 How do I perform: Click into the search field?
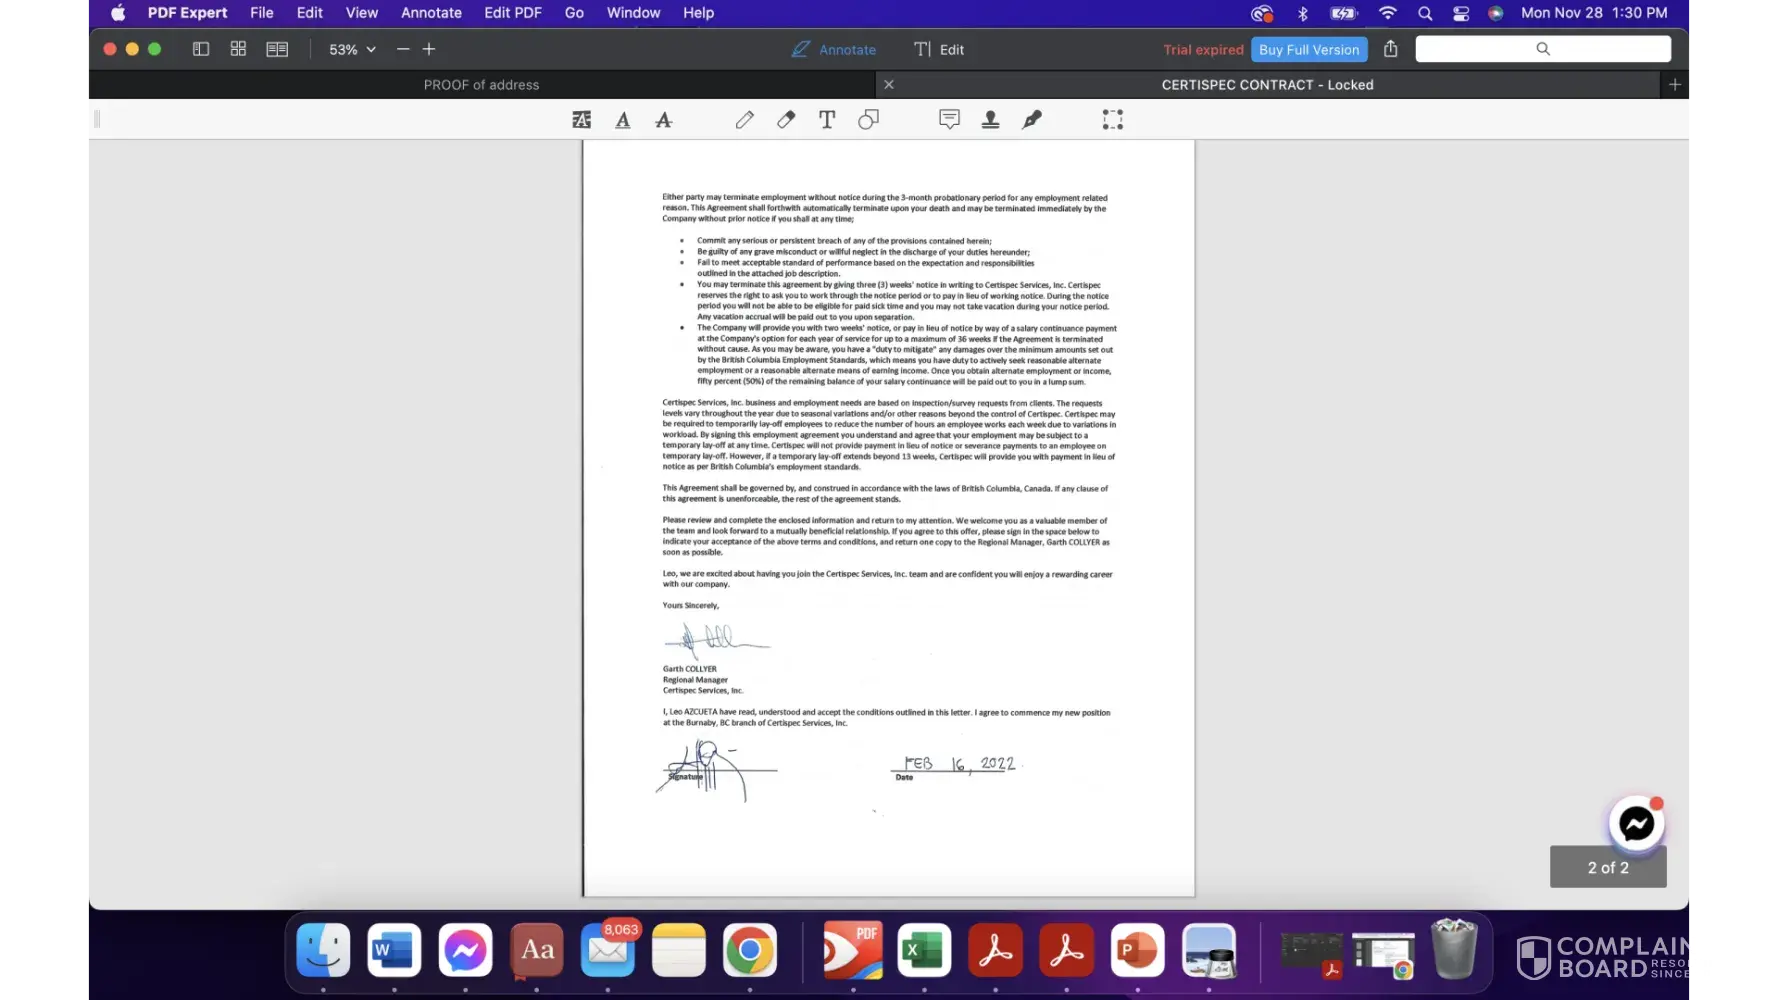1542,49
